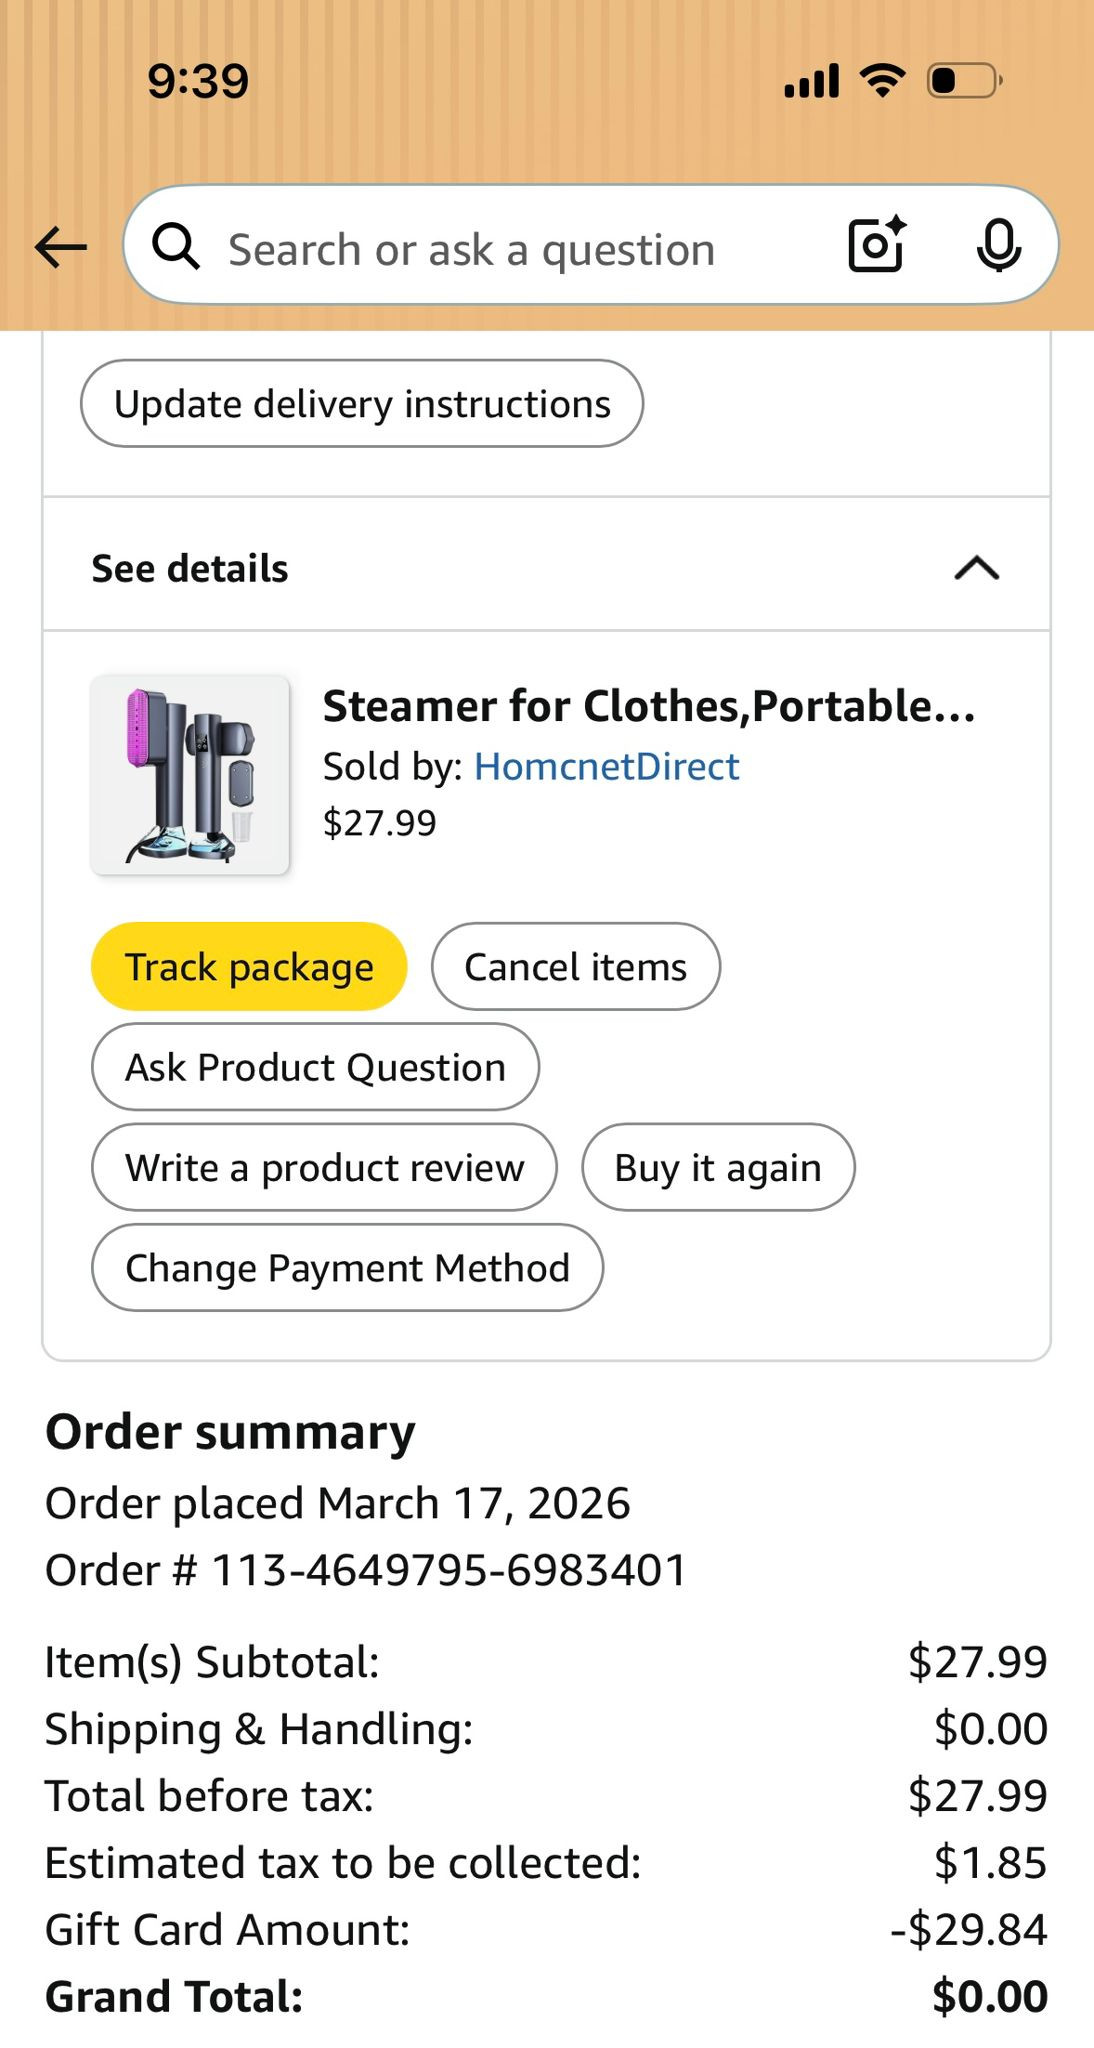
Task: Select Cancel items button
Action: coord(575,967)
